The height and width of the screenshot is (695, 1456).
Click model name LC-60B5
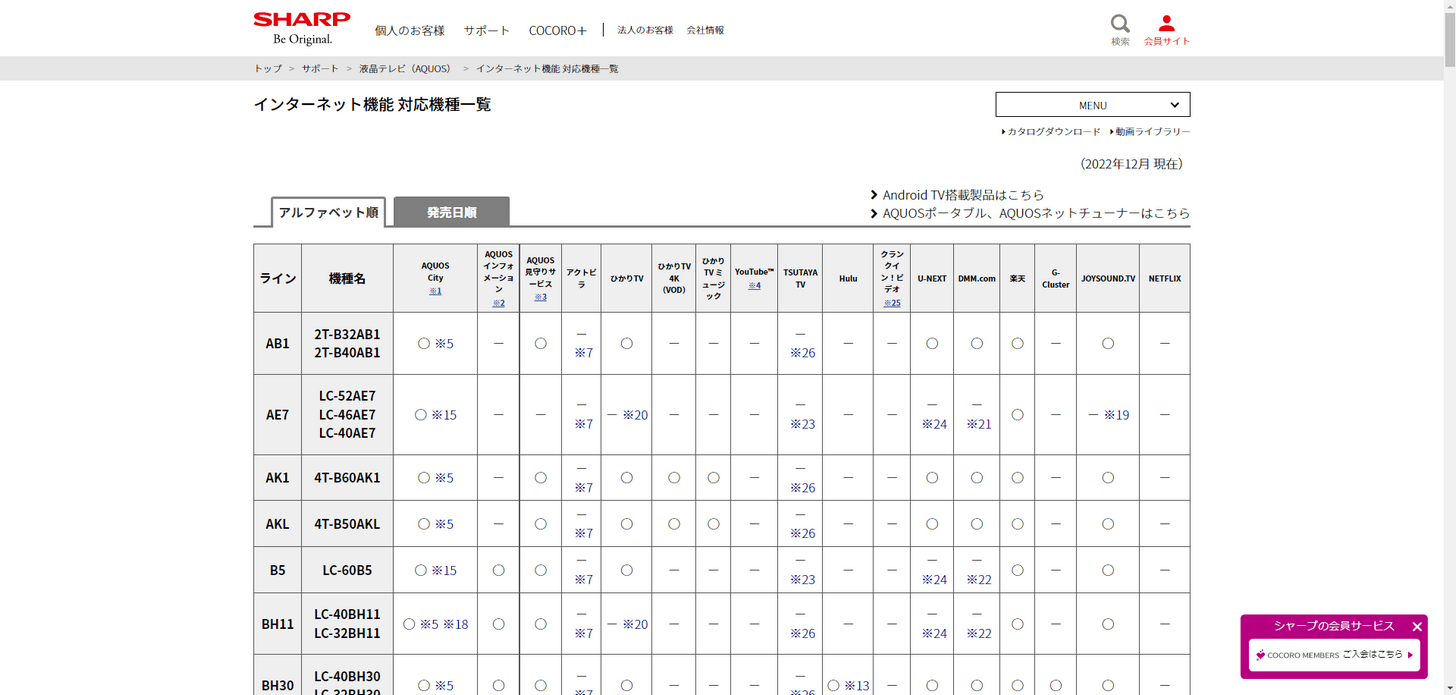point(347,570)
